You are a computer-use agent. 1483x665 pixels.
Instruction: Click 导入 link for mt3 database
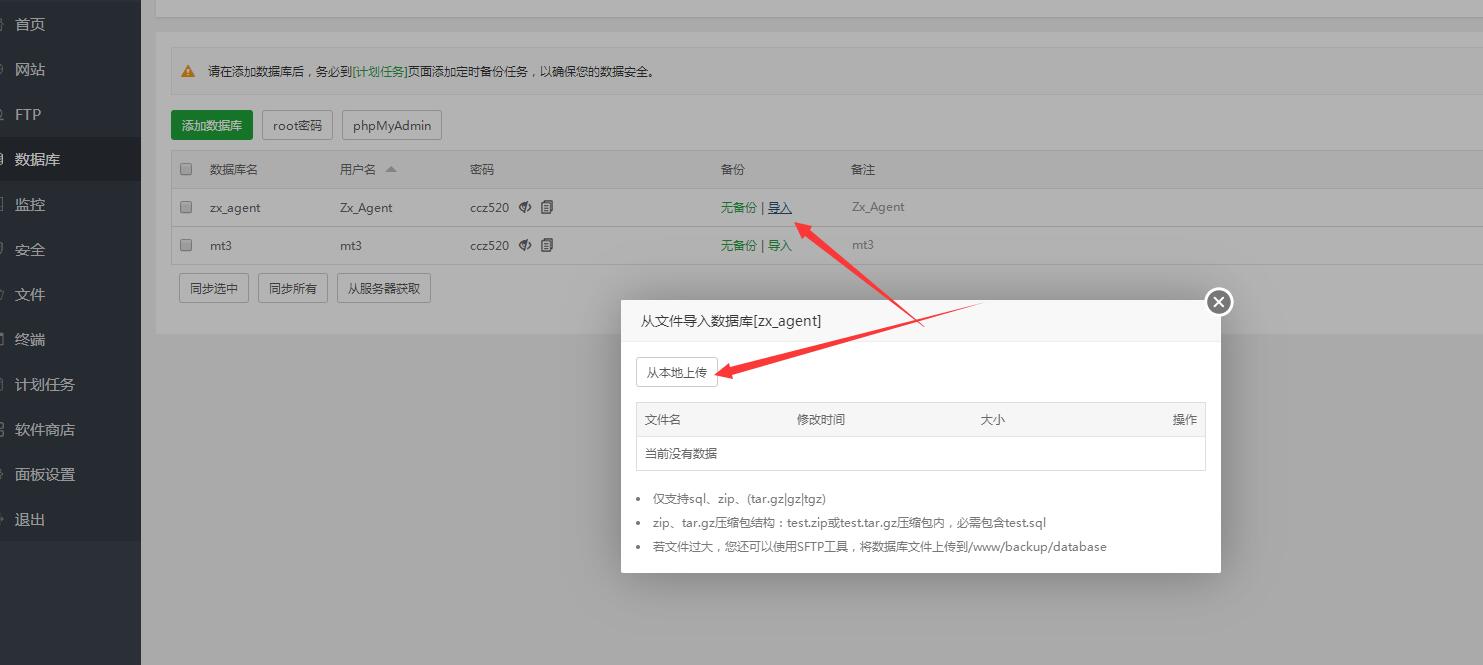tap(780, 245)
